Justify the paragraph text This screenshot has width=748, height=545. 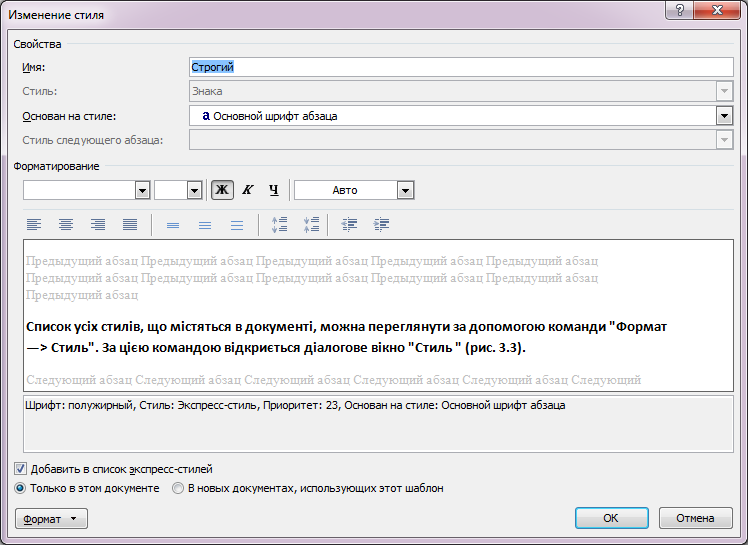coord(130,224)
